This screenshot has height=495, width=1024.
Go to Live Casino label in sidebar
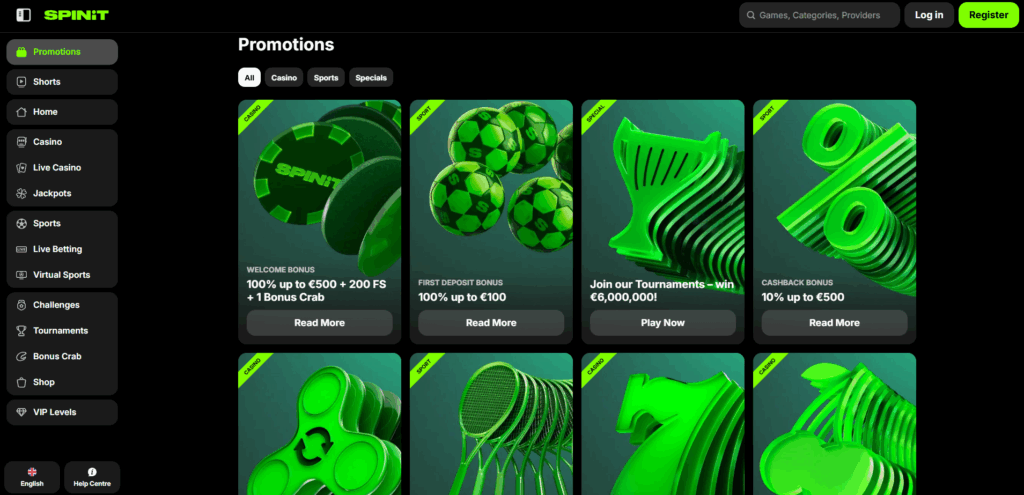[x=57, y=168]
